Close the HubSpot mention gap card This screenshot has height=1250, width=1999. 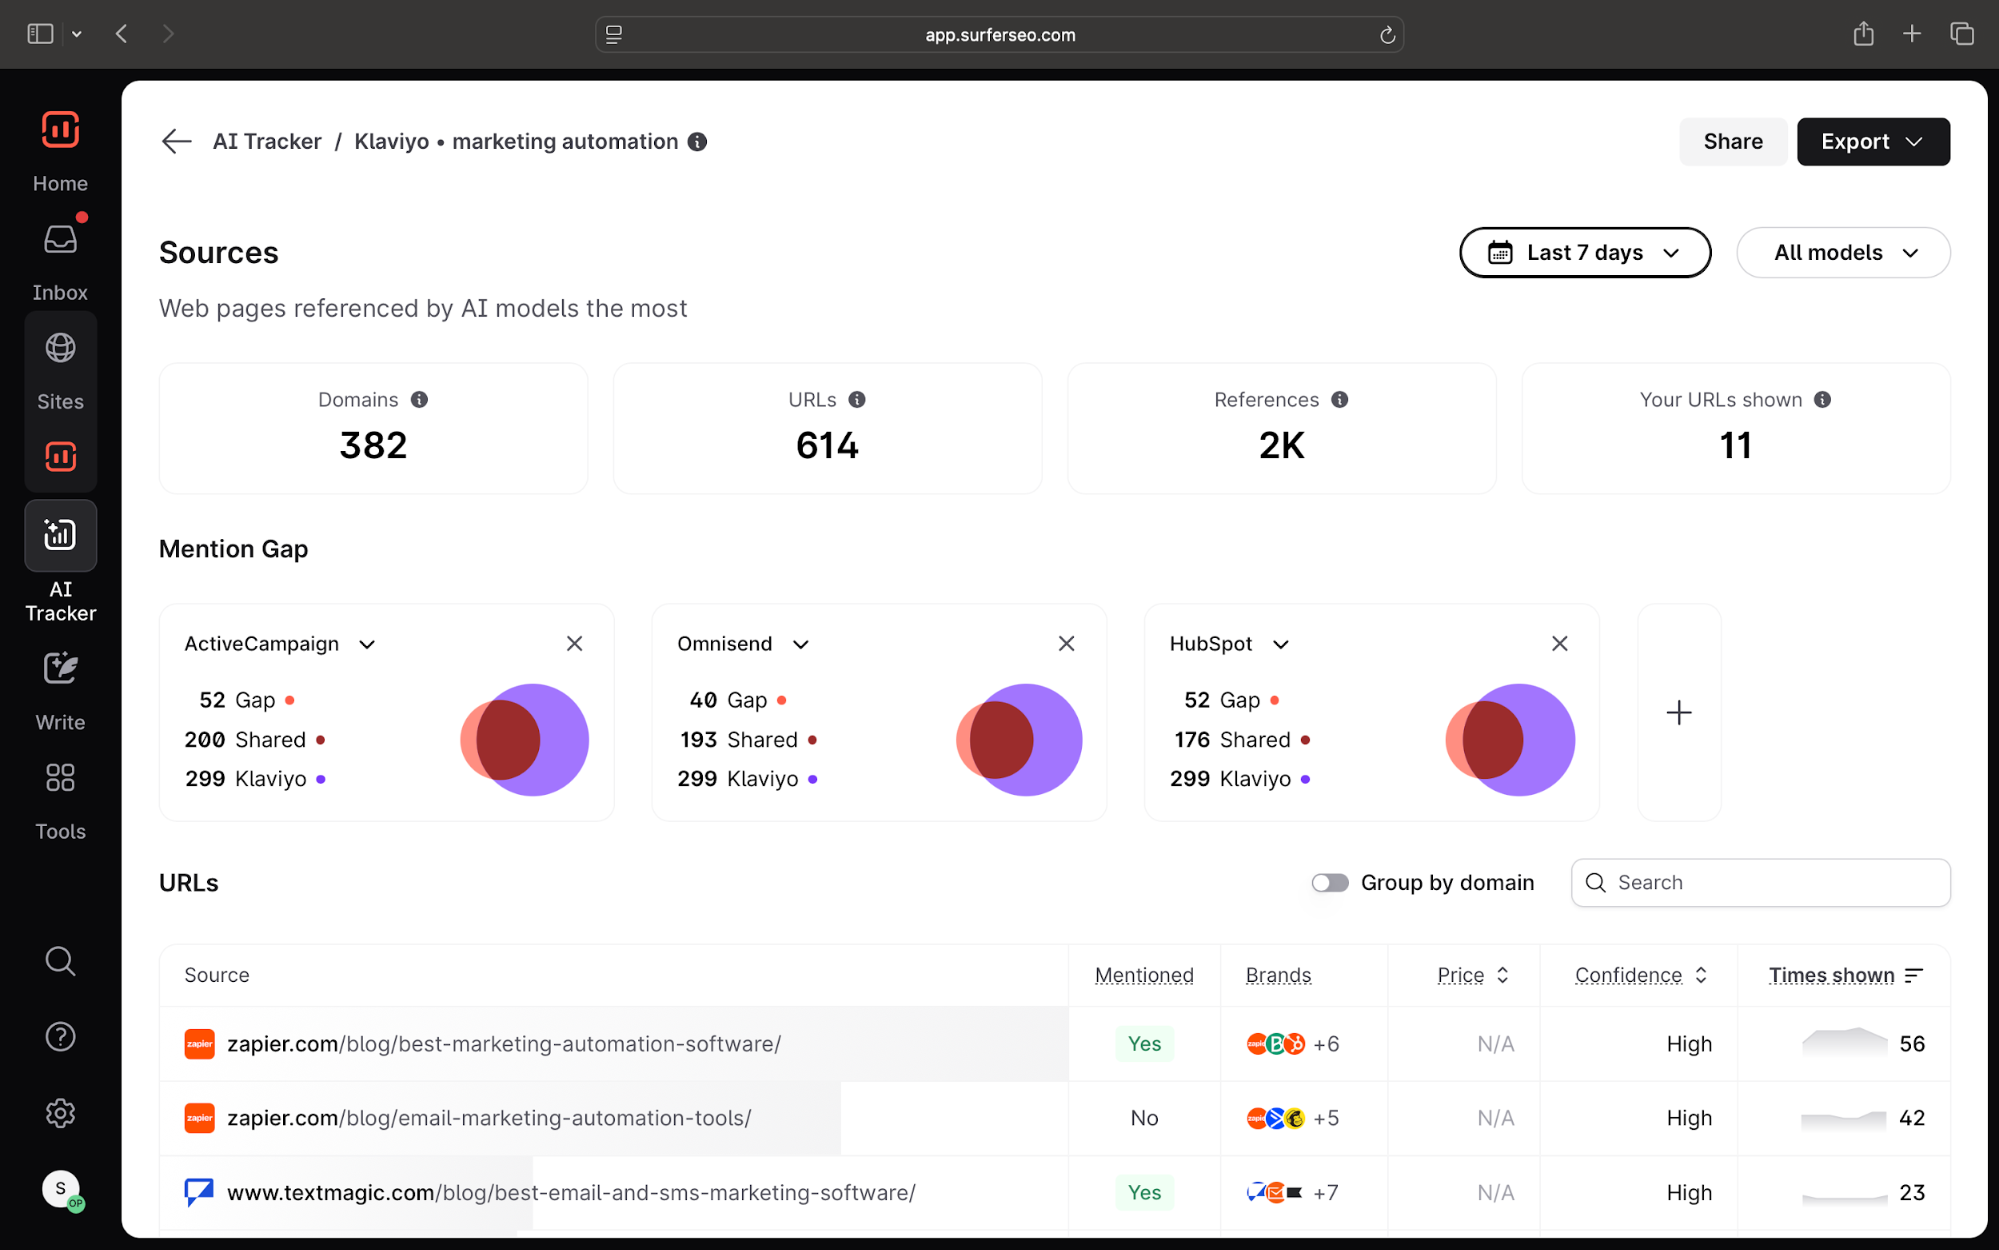pos(1559,644)
